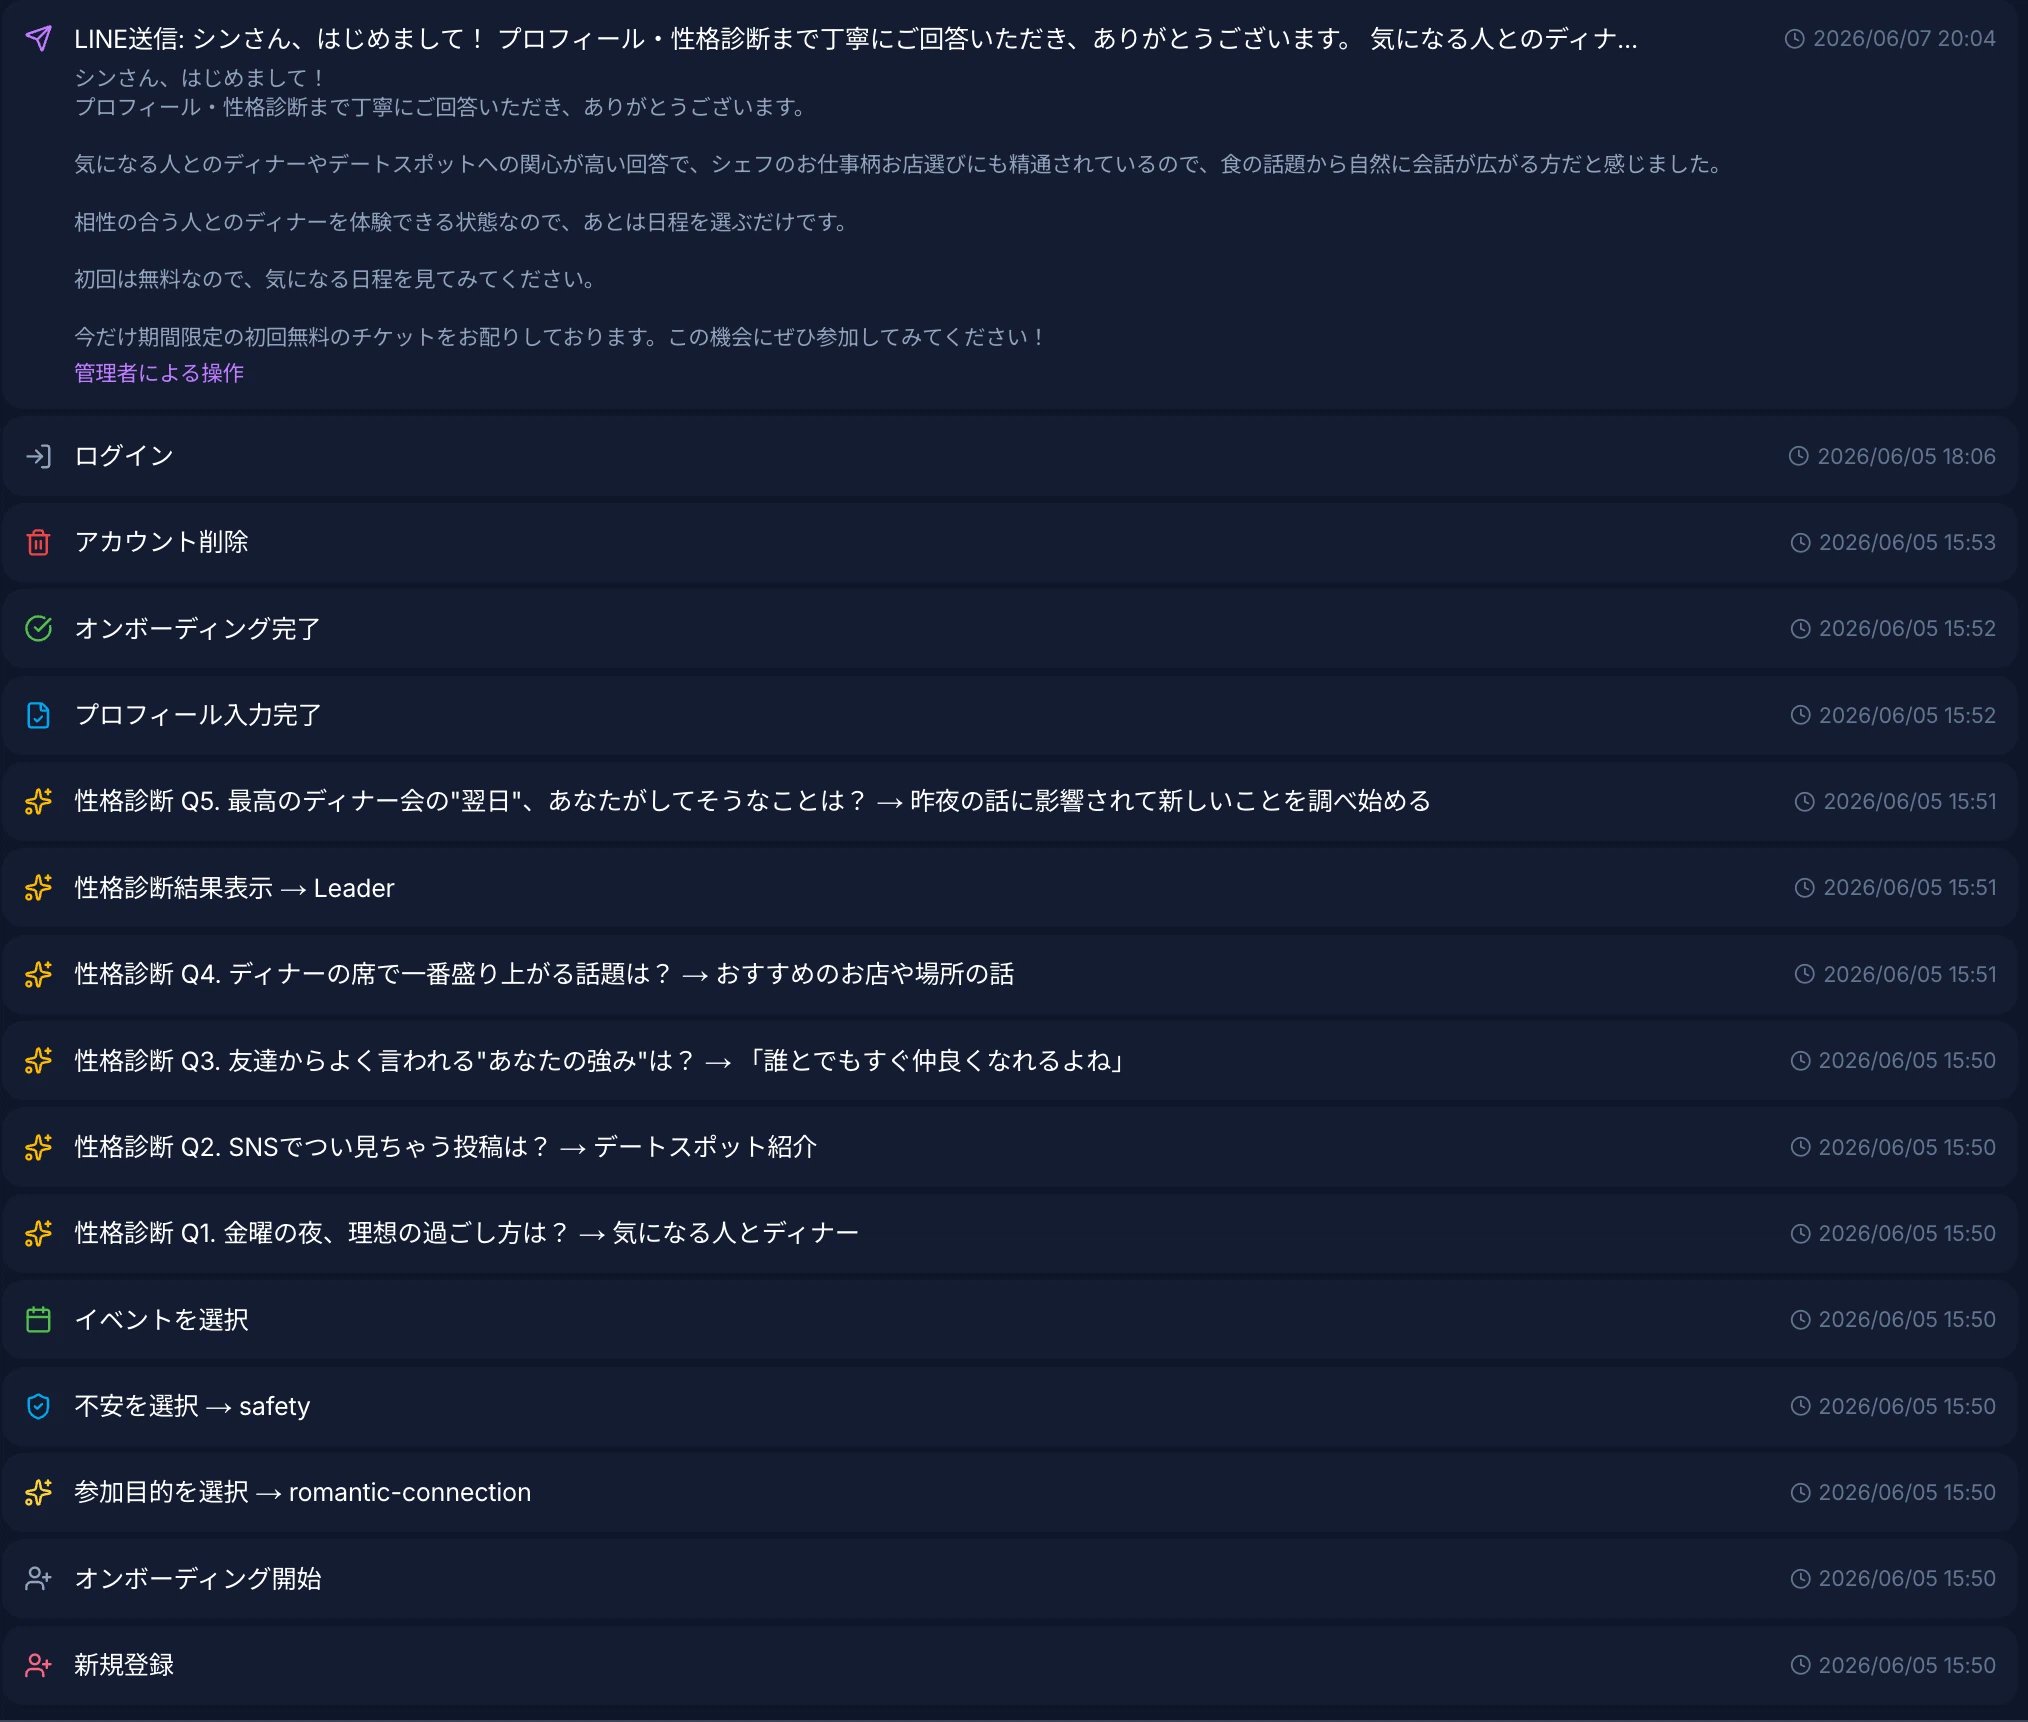This screenshot has width=2028, height=1722.
Task: Click the clock icon next to 2026/06/07 20:04
Action: [1795, 39]
